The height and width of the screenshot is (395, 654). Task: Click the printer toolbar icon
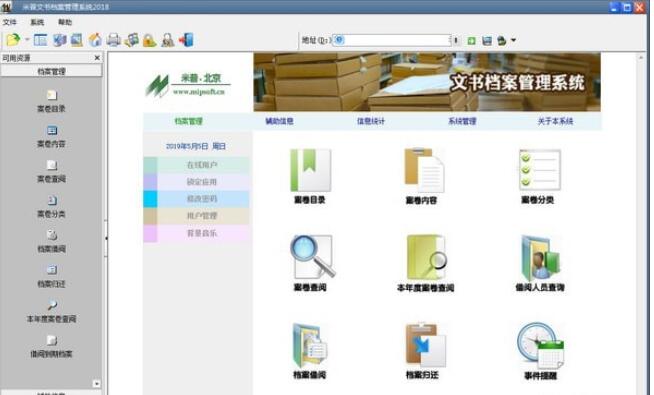click(113, 40)
